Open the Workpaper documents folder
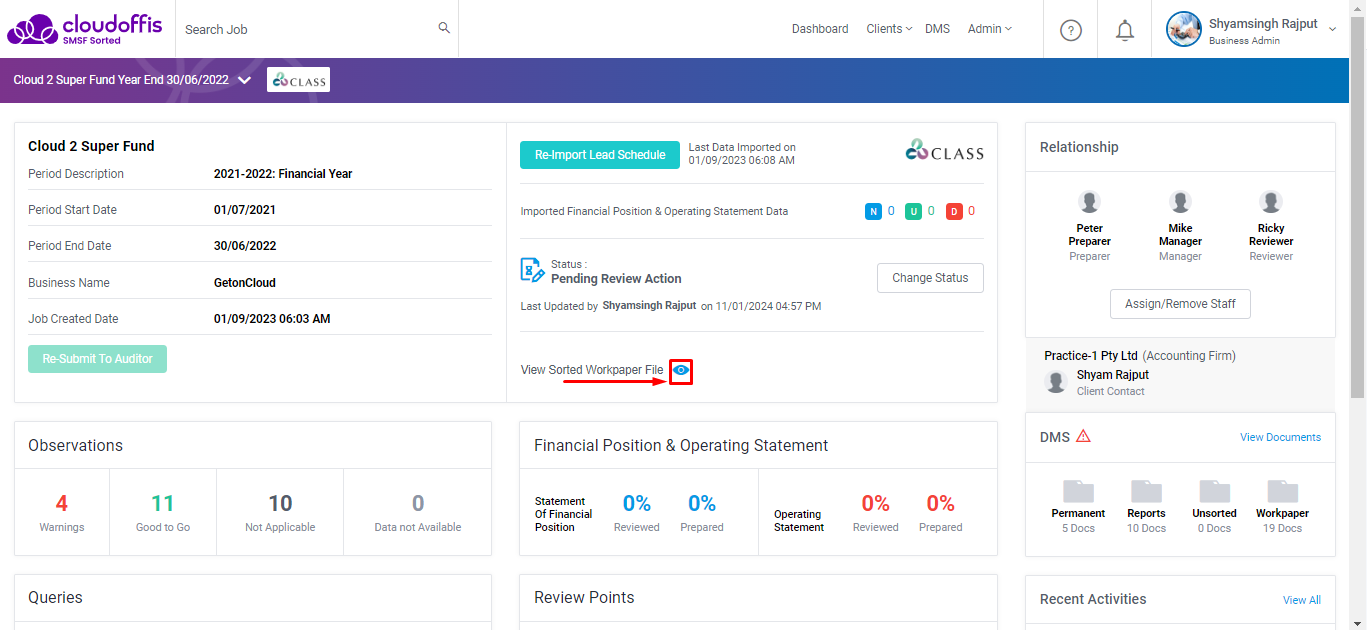Image resolution: width=1367 pixels, height=630 pixels. [x=1283, y=490]
